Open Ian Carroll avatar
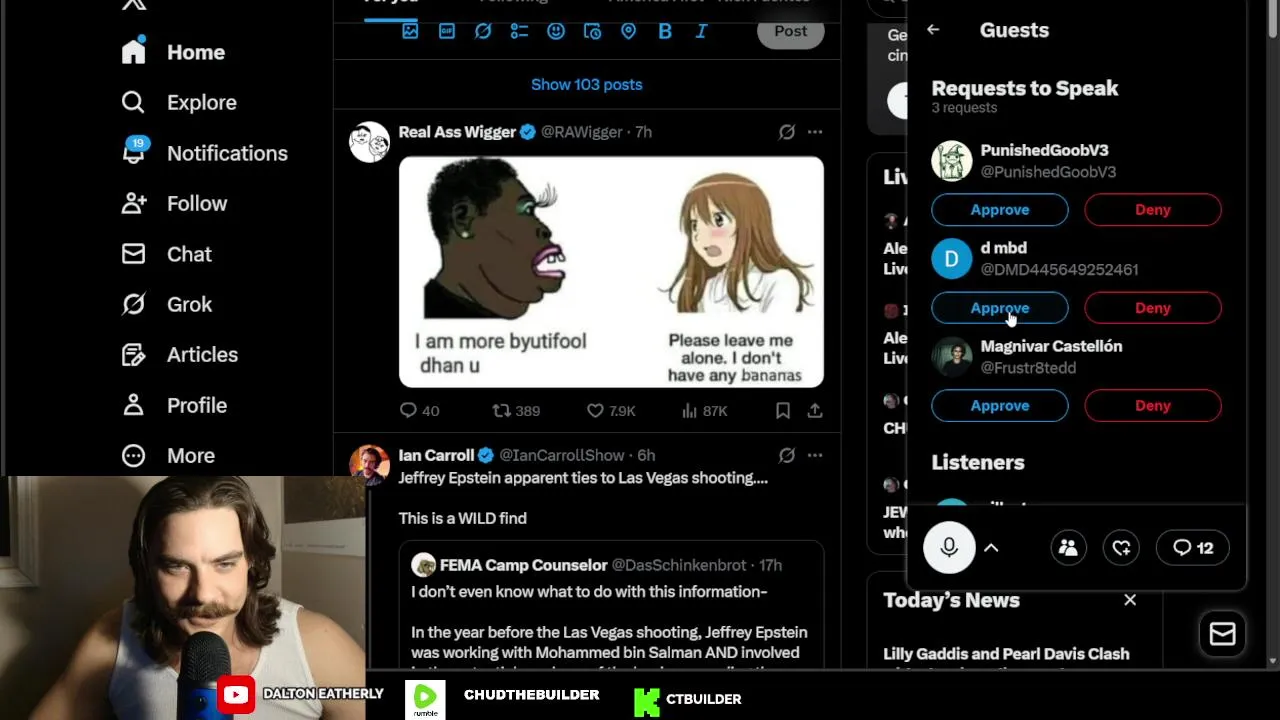Screen dimensions: 1280x720 pyautogui.click(x=369, y=465)
